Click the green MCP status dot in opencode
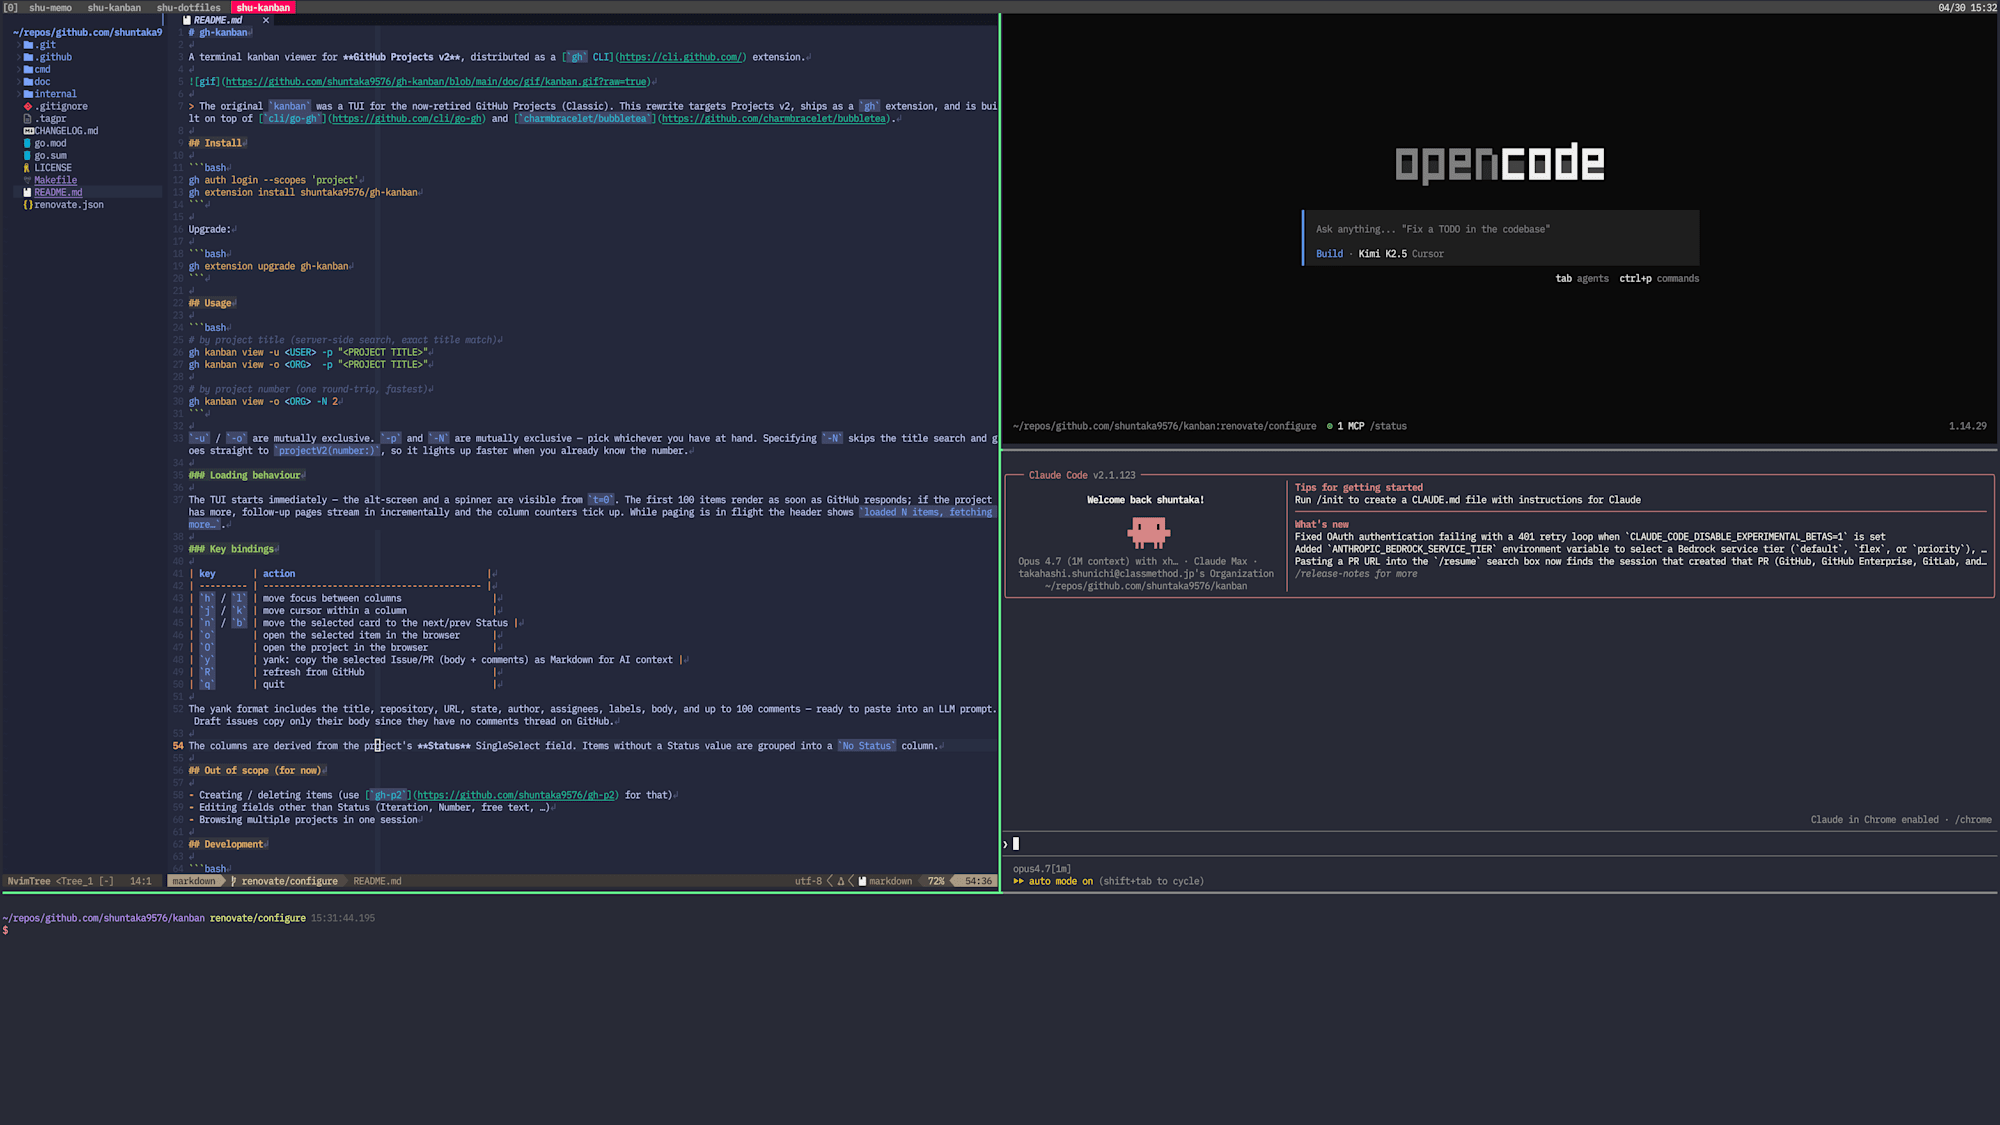This screenshot has height=1125, width=2000. 1329,426
